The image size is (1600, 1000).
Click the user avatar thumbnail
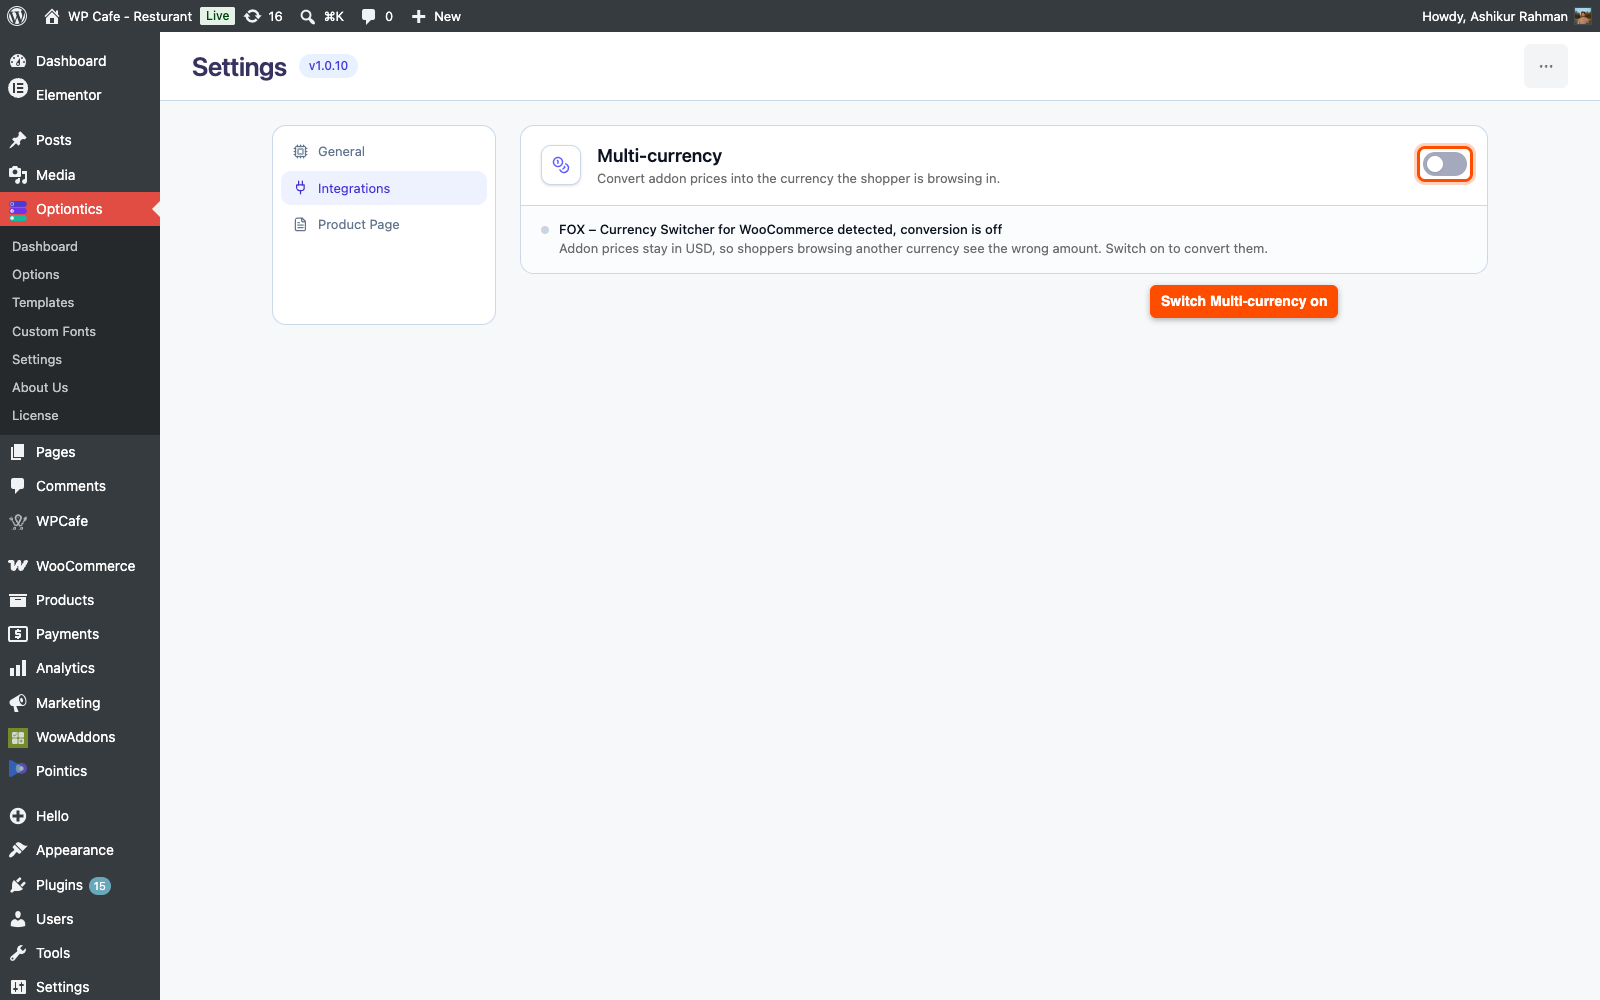tap(1583, 16)
